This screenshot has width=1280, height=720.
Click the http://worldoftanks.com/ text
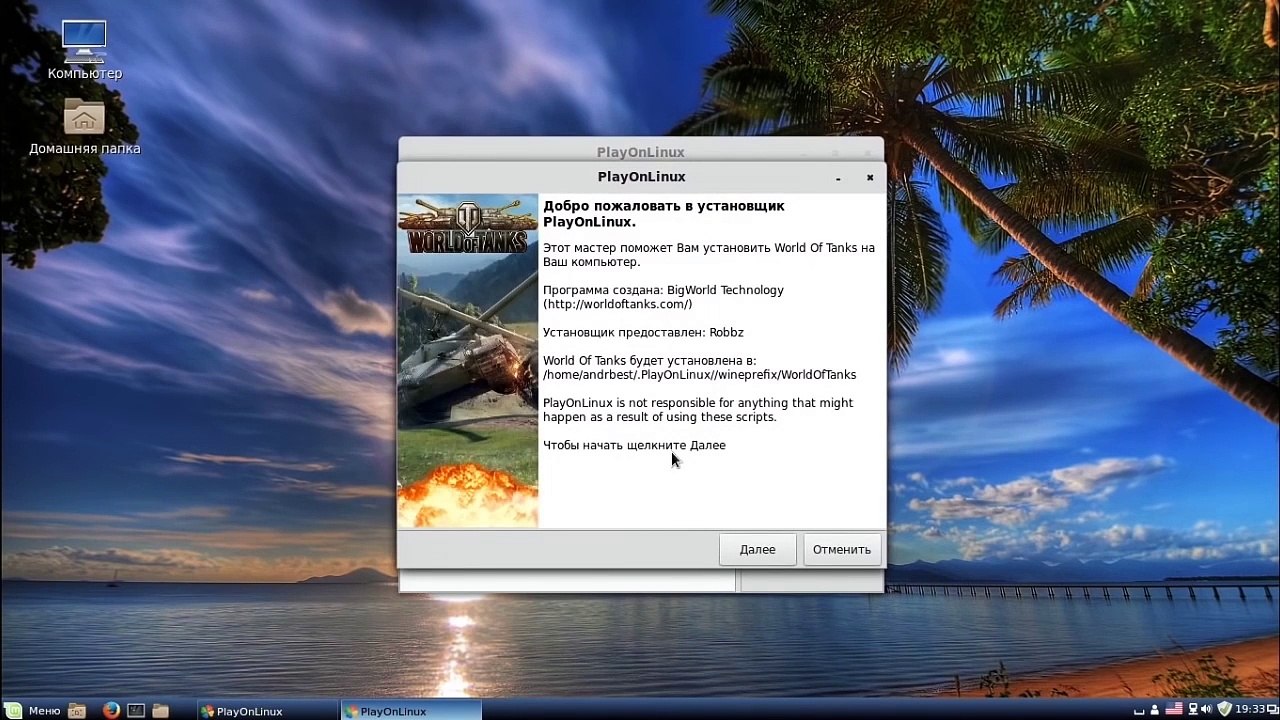pos(617,304)
